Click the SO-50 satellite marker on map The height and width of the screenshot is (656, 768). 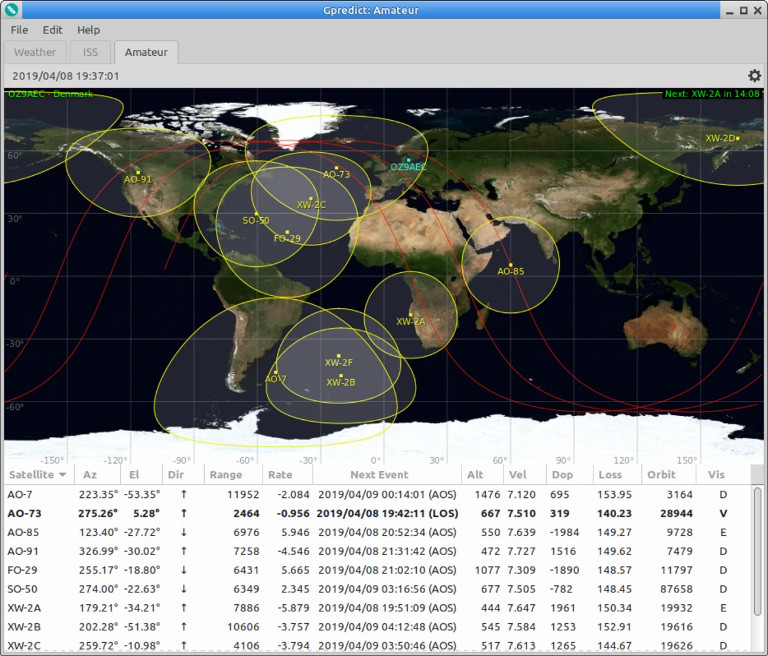[256, 214]
